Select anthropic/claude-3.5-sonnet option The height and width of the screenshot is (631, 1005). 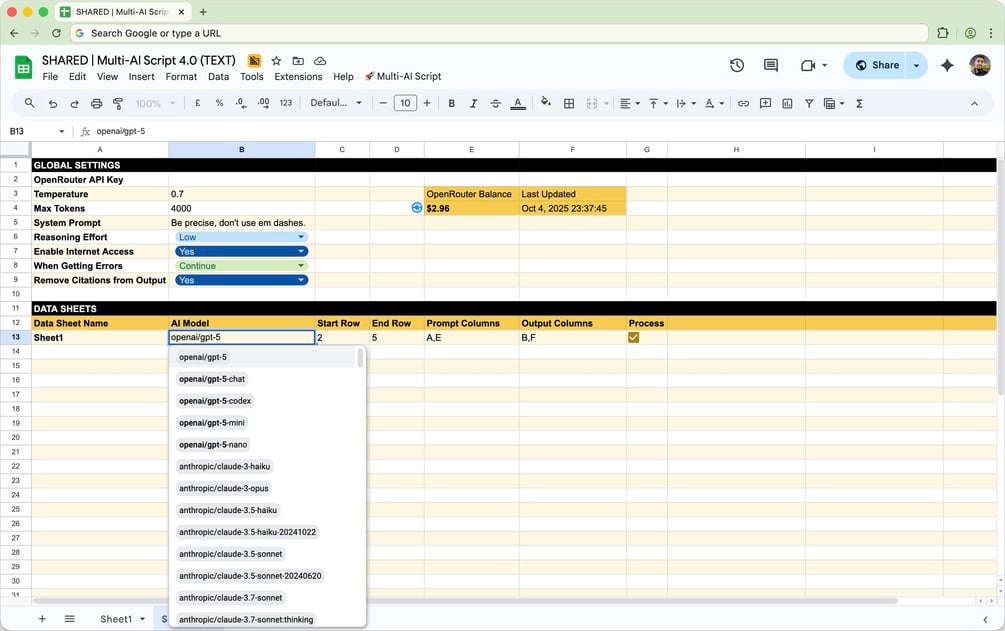click(x=231, y=554)
